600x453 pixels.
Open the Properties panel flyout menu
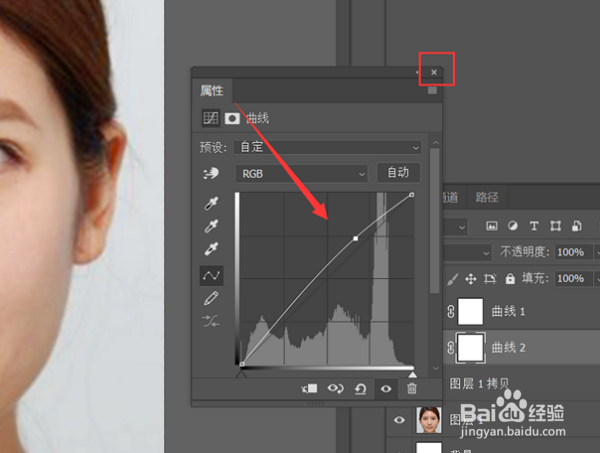pos(432,90)
